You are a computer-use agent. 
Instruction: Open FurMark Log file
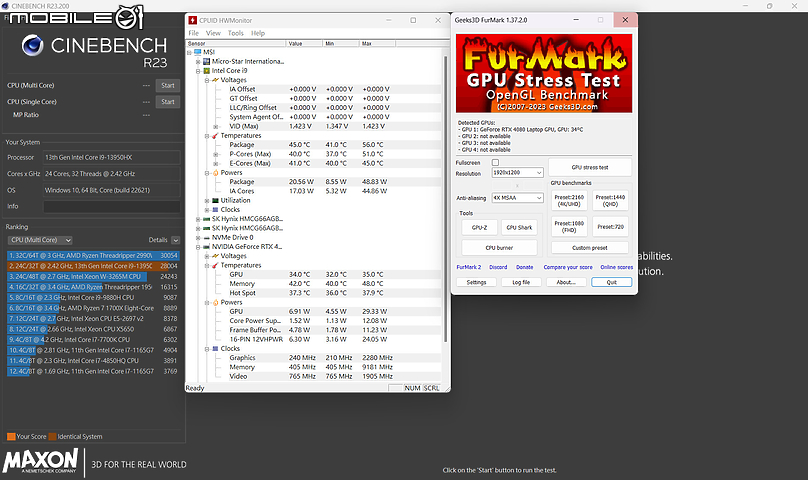pyautogui.click(x=521, y=283)
